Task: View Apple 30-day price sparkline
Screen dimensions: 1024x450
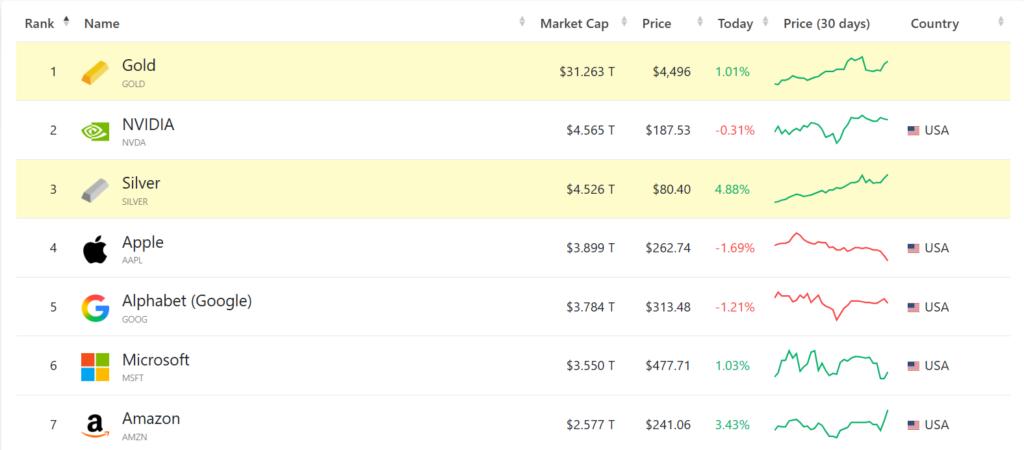Action: (831, 248)
